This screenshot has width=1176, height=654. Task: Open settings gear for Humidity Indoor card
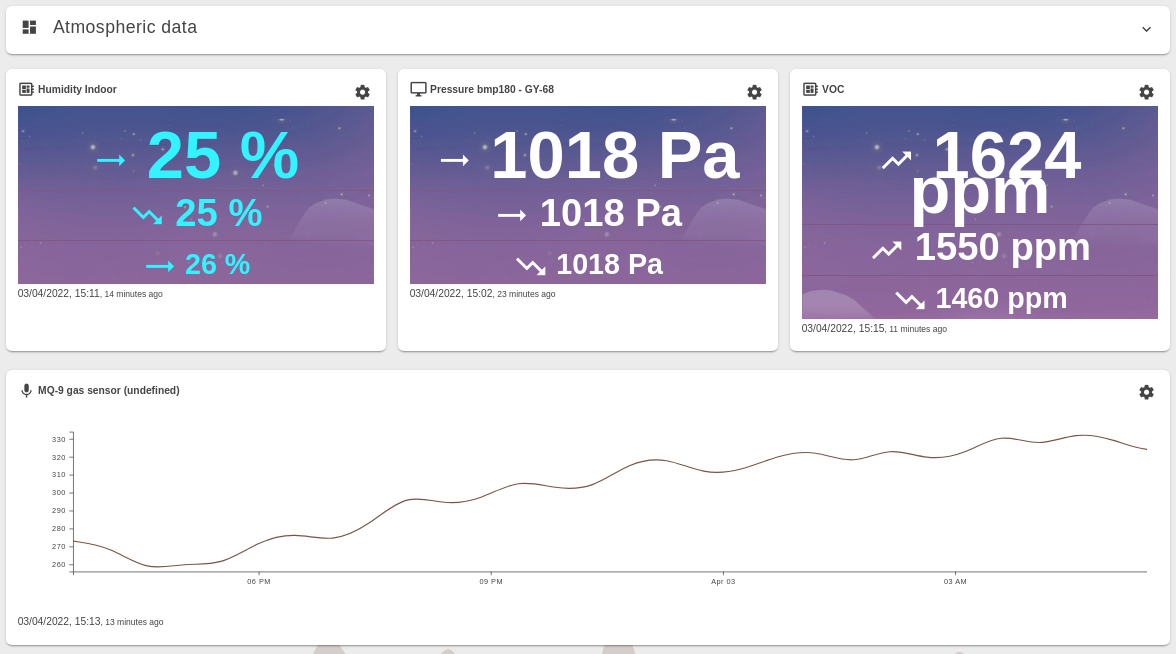(362, 92)
